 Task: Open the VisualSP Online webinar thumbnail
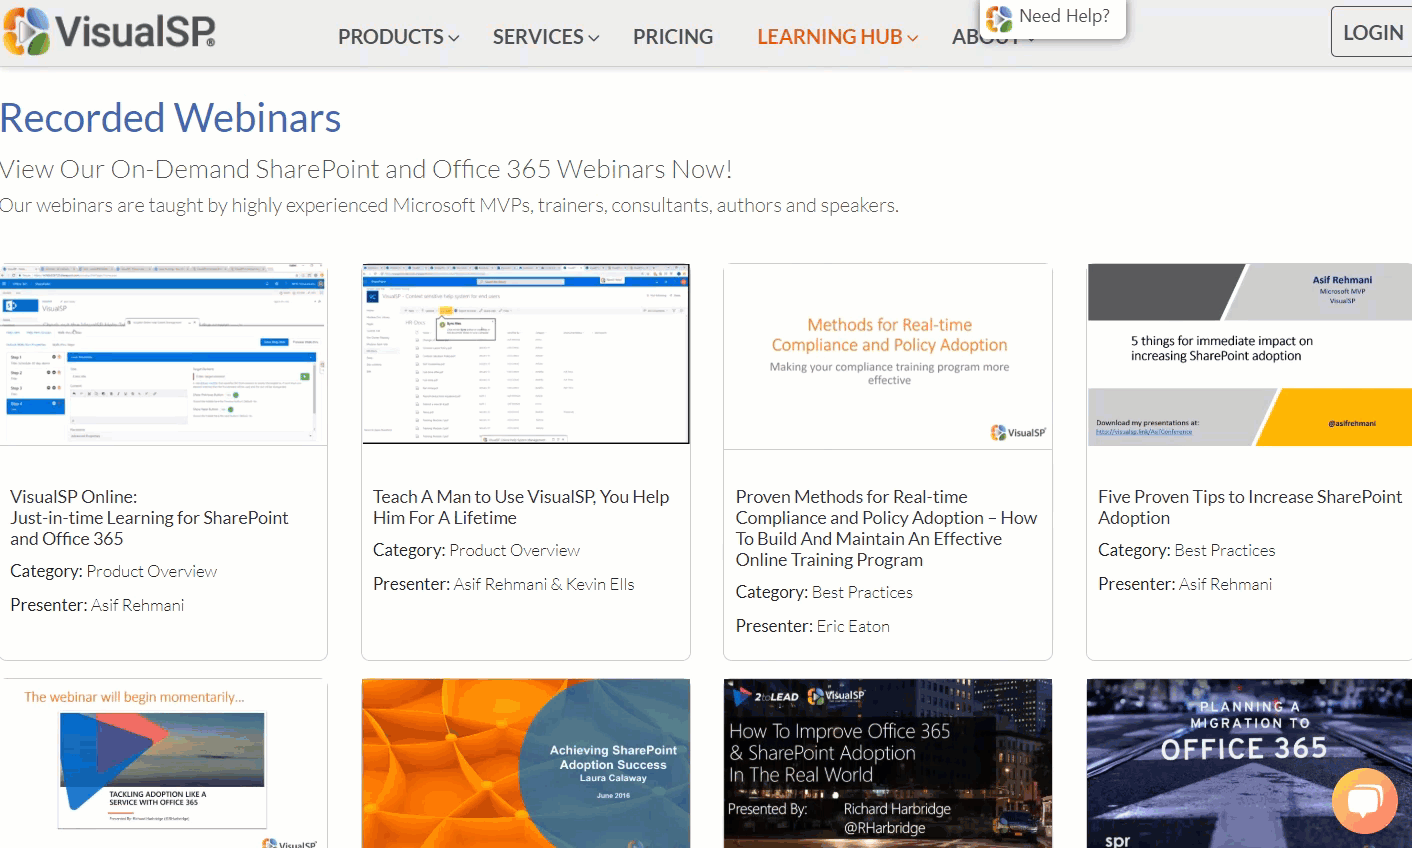point(164,354)
